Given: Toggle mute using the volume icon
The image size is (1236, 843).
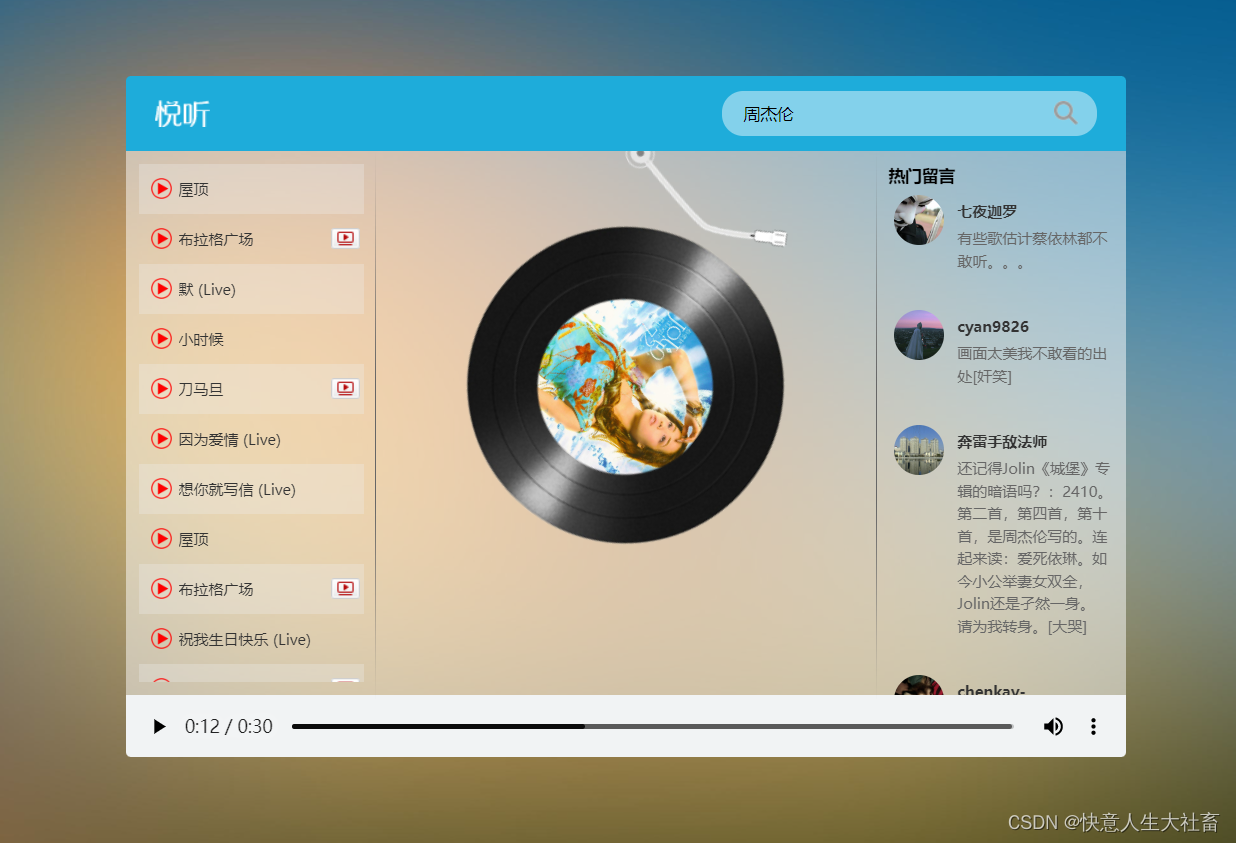Looking at the screenshot, I should [1053, 727].
